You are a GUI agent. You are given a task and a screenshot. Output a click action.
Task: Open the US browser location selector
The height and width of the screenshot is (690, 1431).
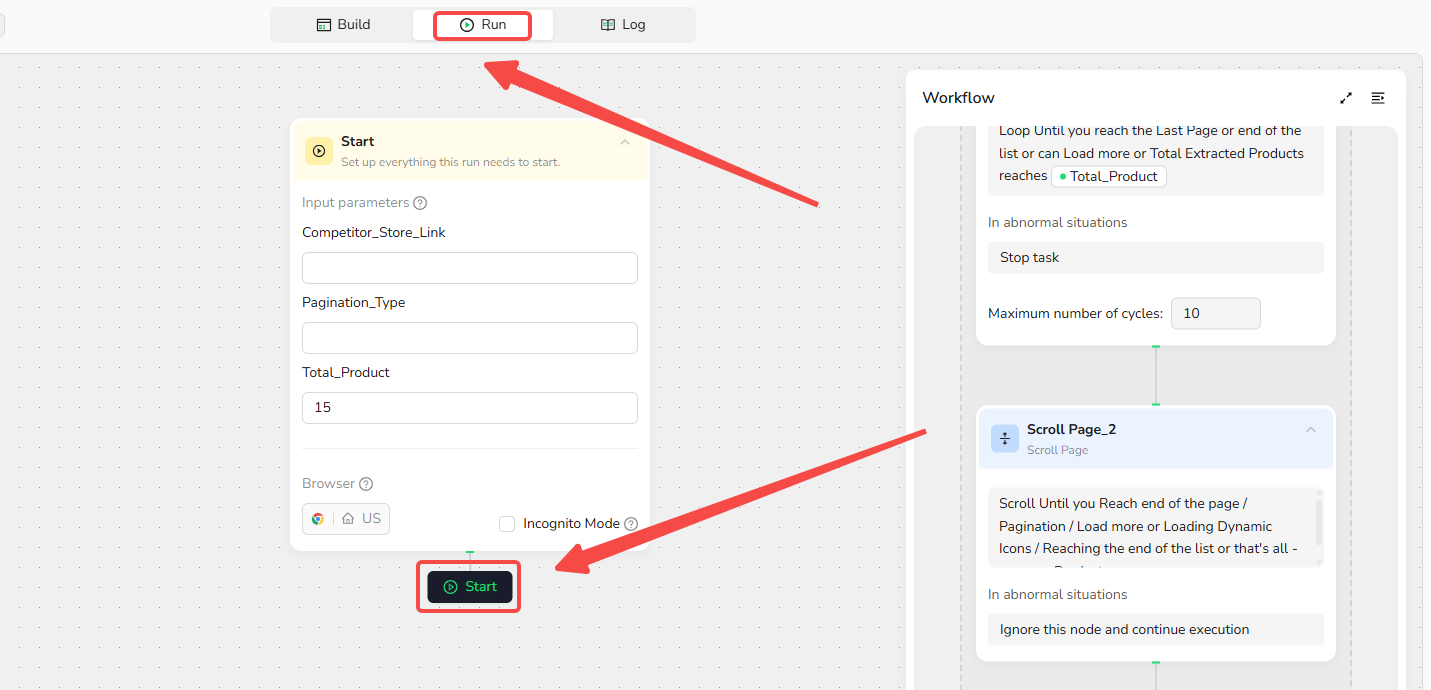(x=362, y=519)
